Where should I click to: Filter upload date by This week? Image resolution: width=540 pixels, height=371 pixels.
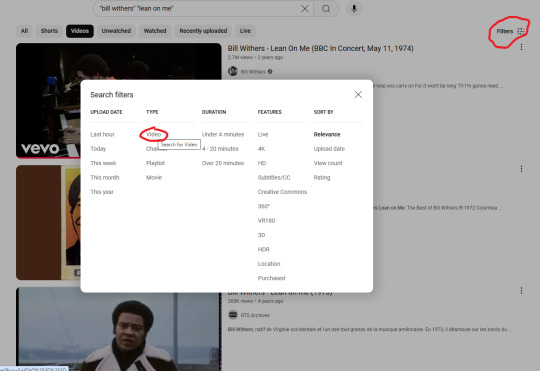click(103, 163)
